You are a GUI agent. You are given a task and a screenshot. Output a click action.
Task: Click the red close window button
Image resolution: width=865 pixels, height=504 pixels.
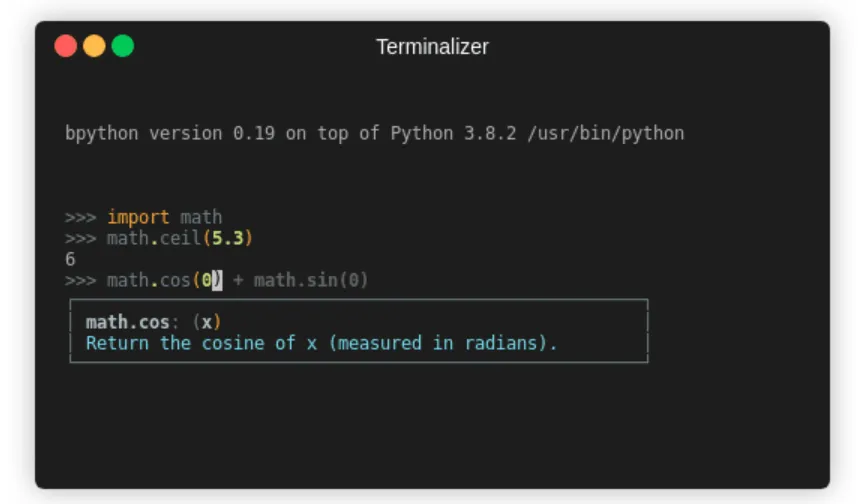tap(66, 46)
